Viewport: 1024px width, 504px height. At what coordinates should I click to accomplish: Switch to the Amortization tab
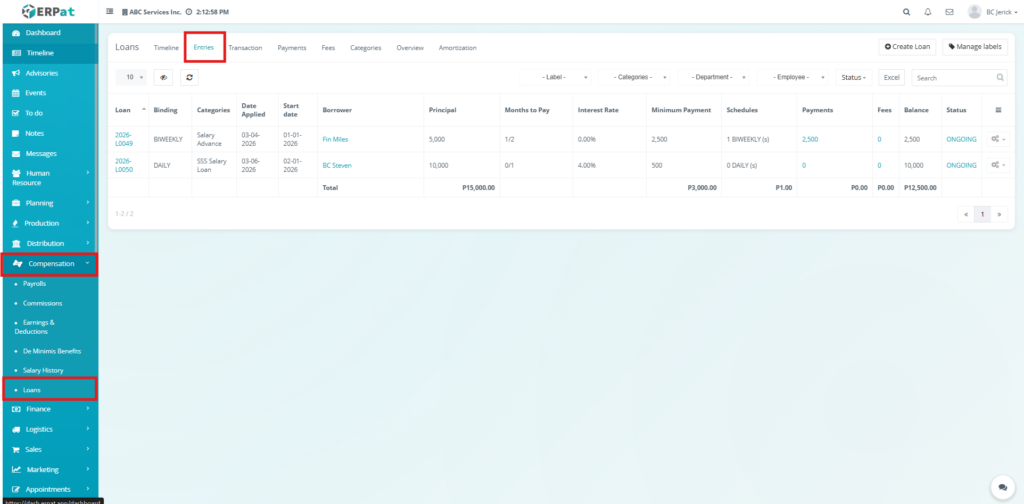[x=457, y=48]
